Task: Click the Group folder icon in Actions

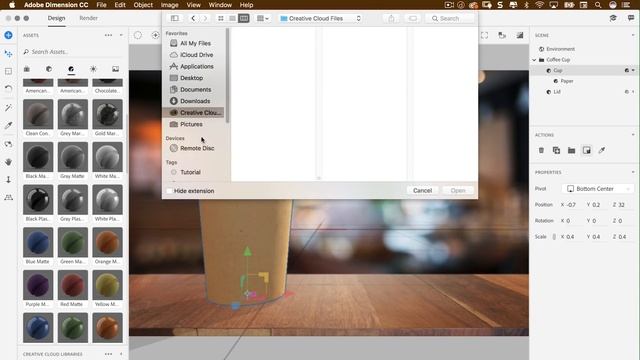Action: click(571, 150)
